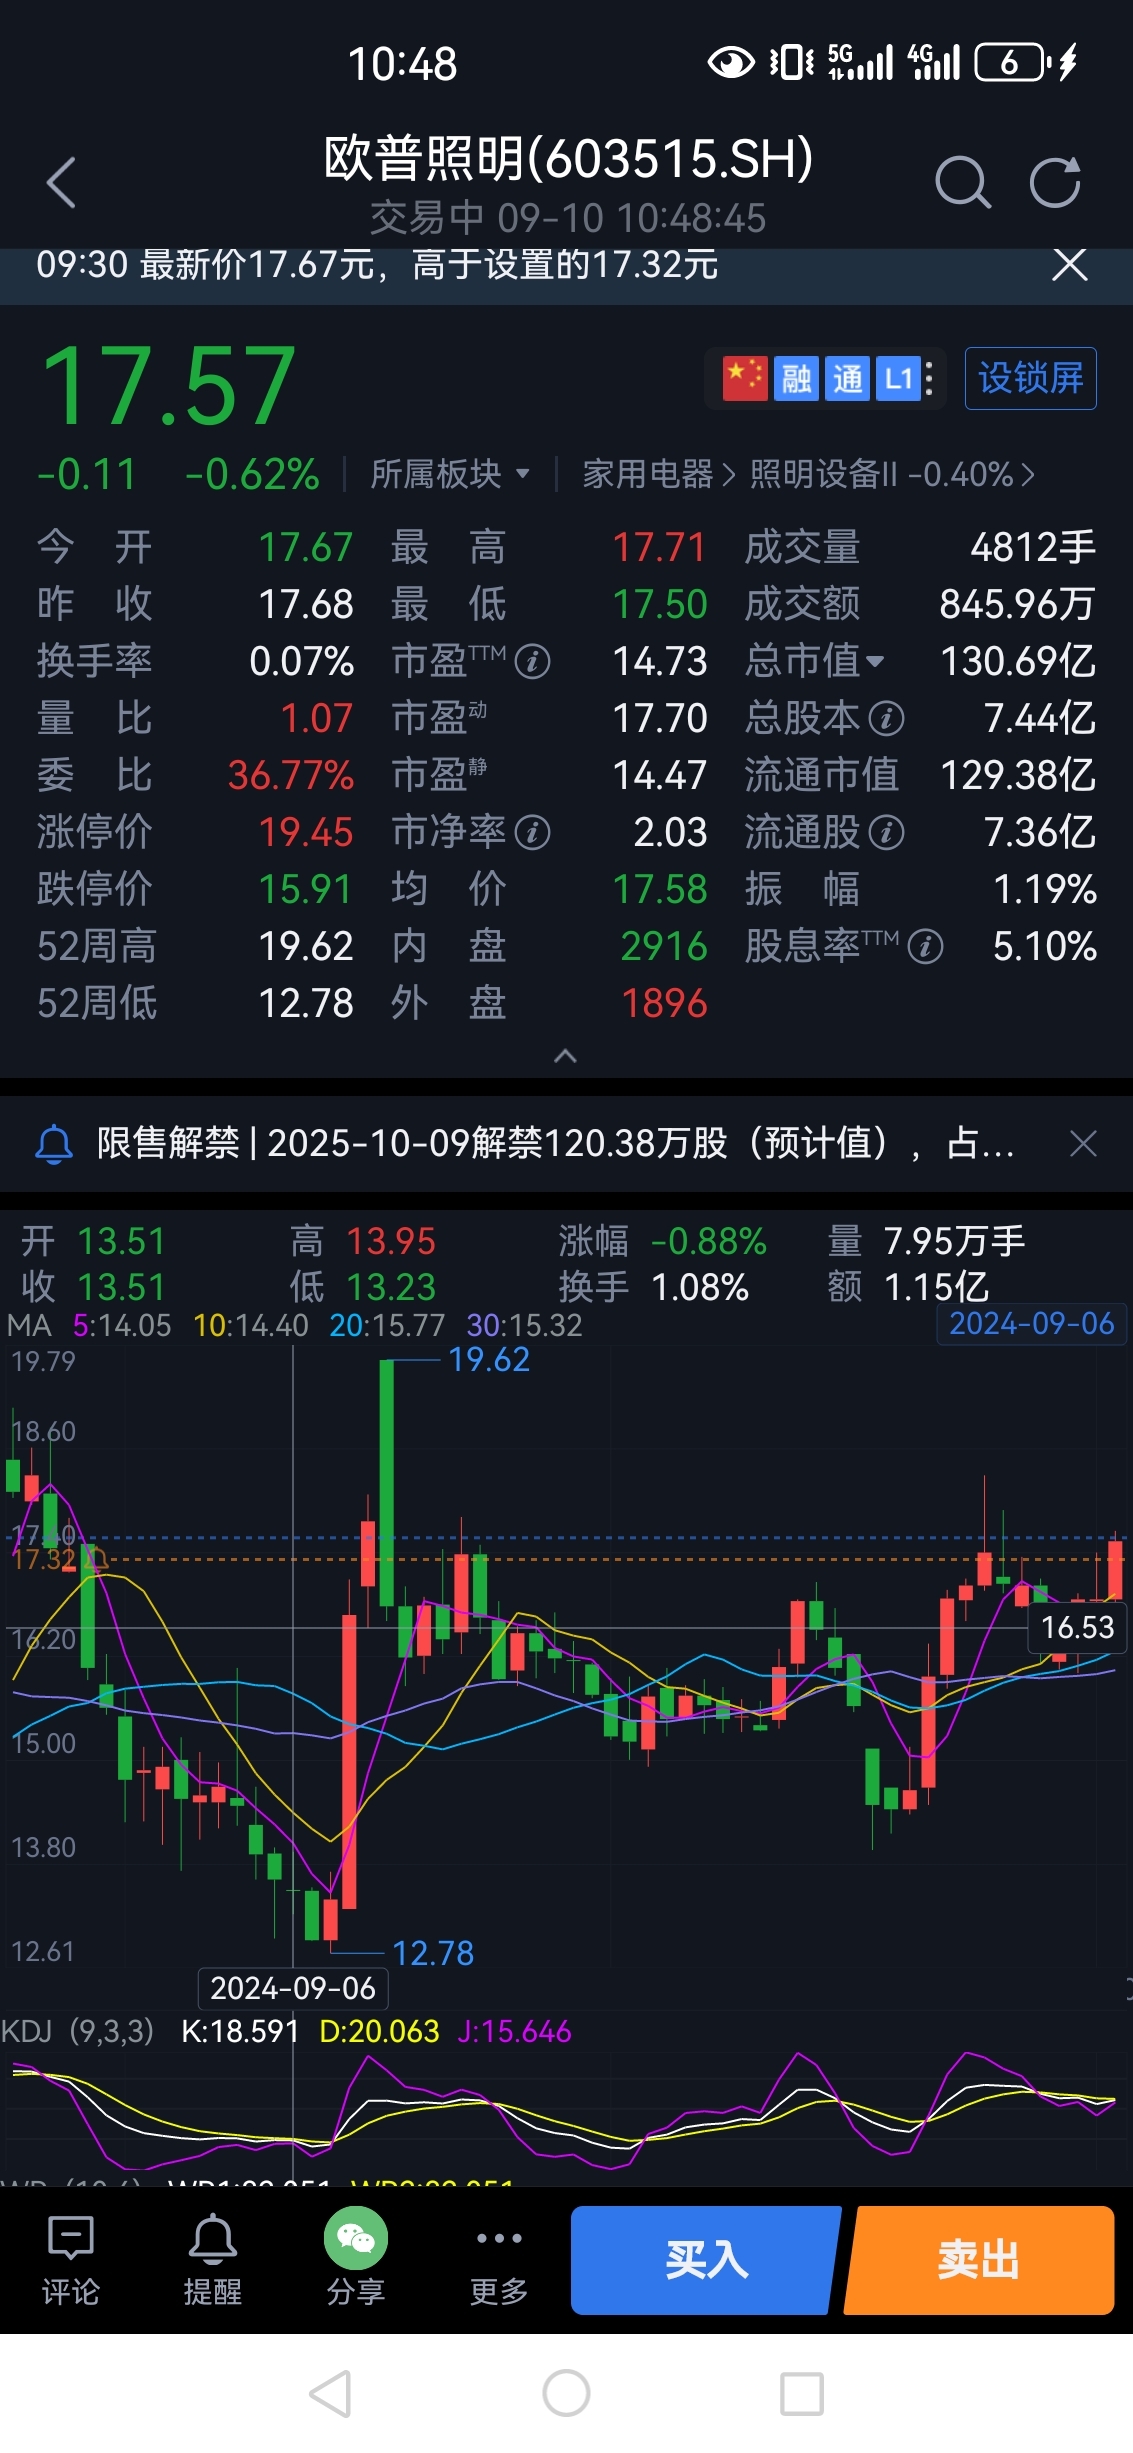Tap the L1 quote level badge
This screenshot has height=2453, width=1133.
coord(898,378)
